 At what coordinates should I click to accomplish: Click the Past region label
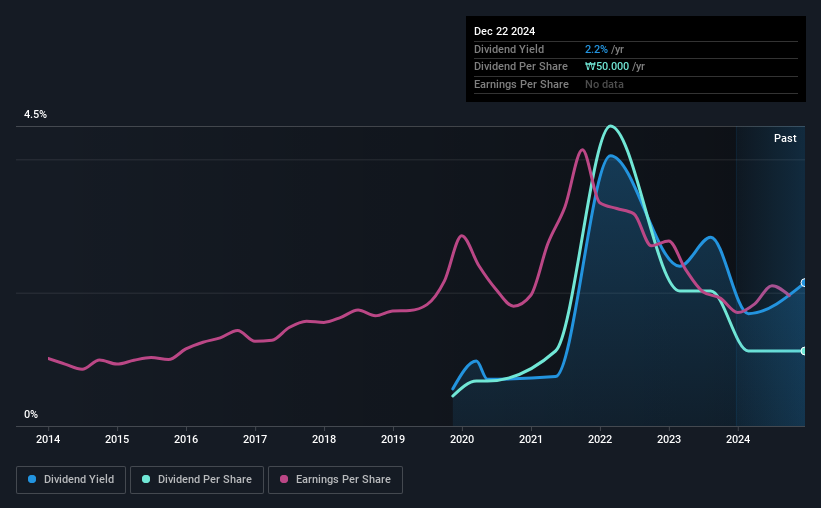coord(785,138)
